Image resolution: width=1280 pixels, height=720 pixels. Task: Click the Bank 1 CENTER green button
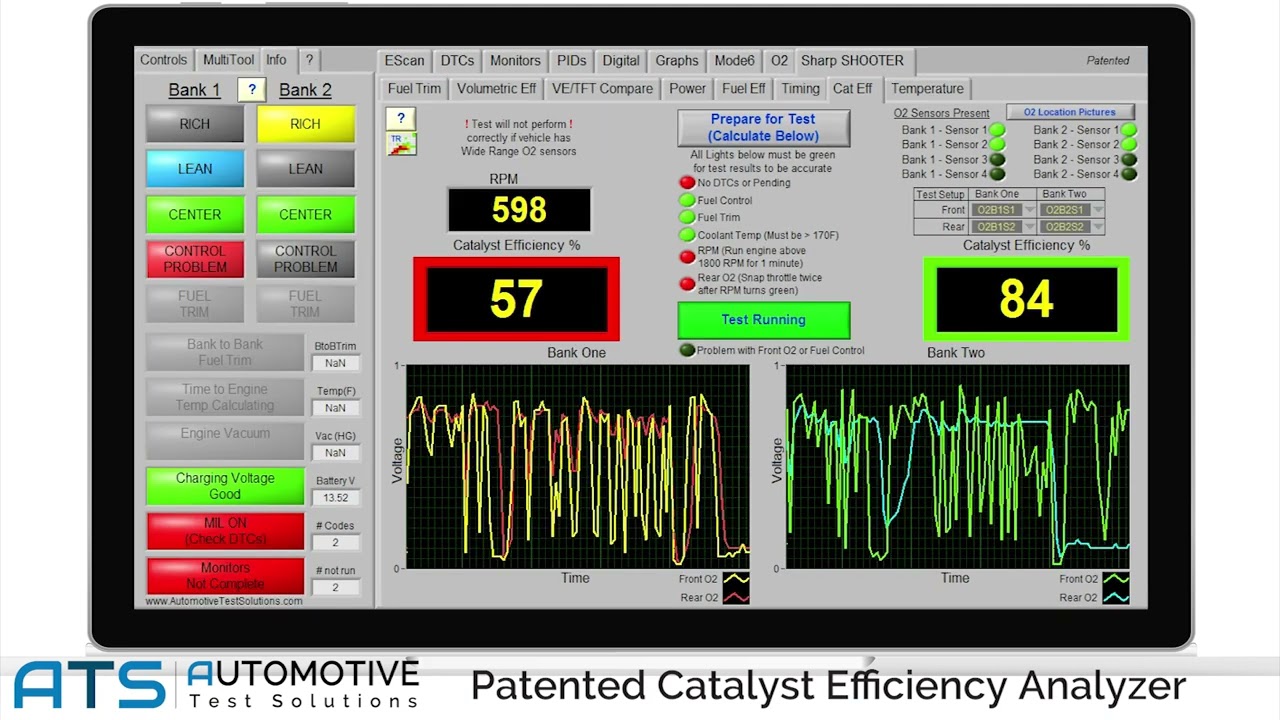195,214
